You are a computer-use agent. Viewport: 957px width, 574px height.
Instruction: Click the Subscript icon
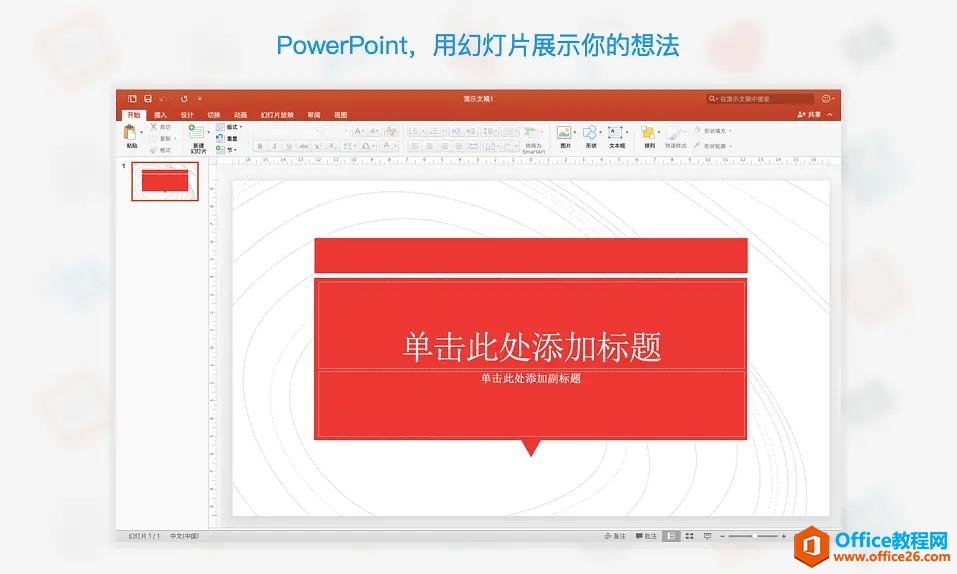coord(331,147)
